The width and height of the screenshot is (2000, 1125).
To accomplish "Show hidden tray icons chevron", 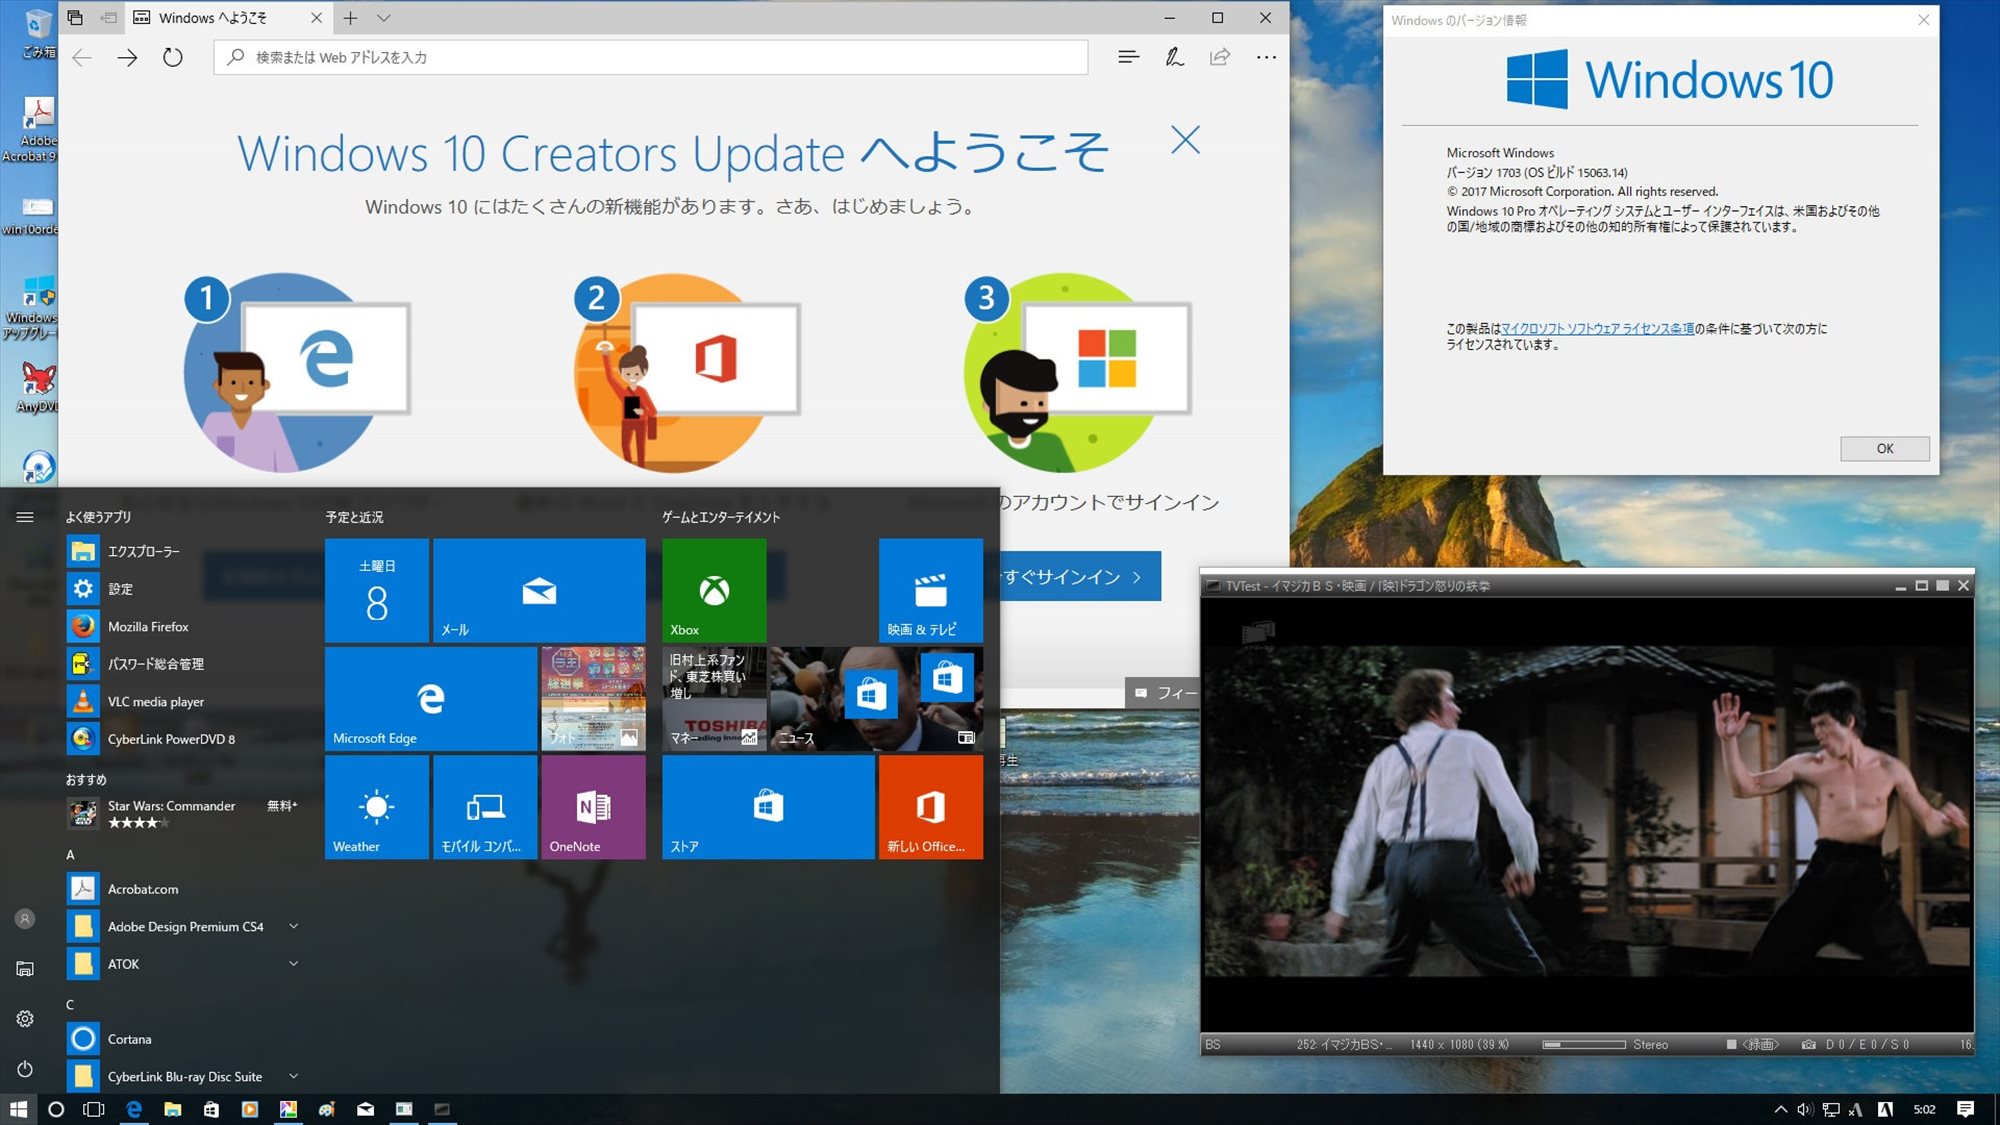I will tap(1780, 1109).
